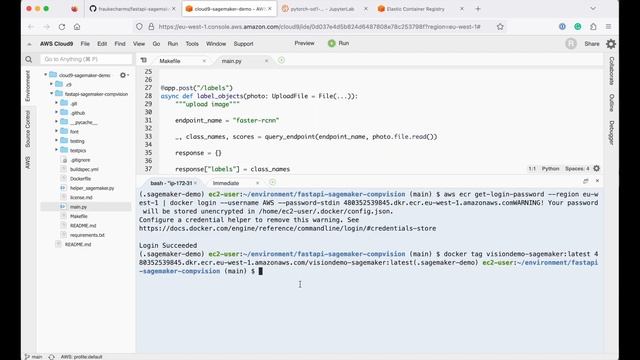Open the AWS side panel
Viewport: 640px width, 360px height.
point(28,162)
